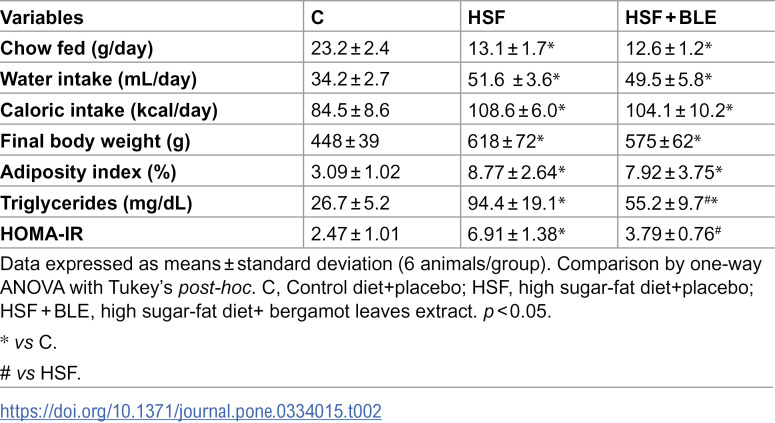Click the HOMA-IR row label
The image size is (775, 423).
[x=42, y=234]
